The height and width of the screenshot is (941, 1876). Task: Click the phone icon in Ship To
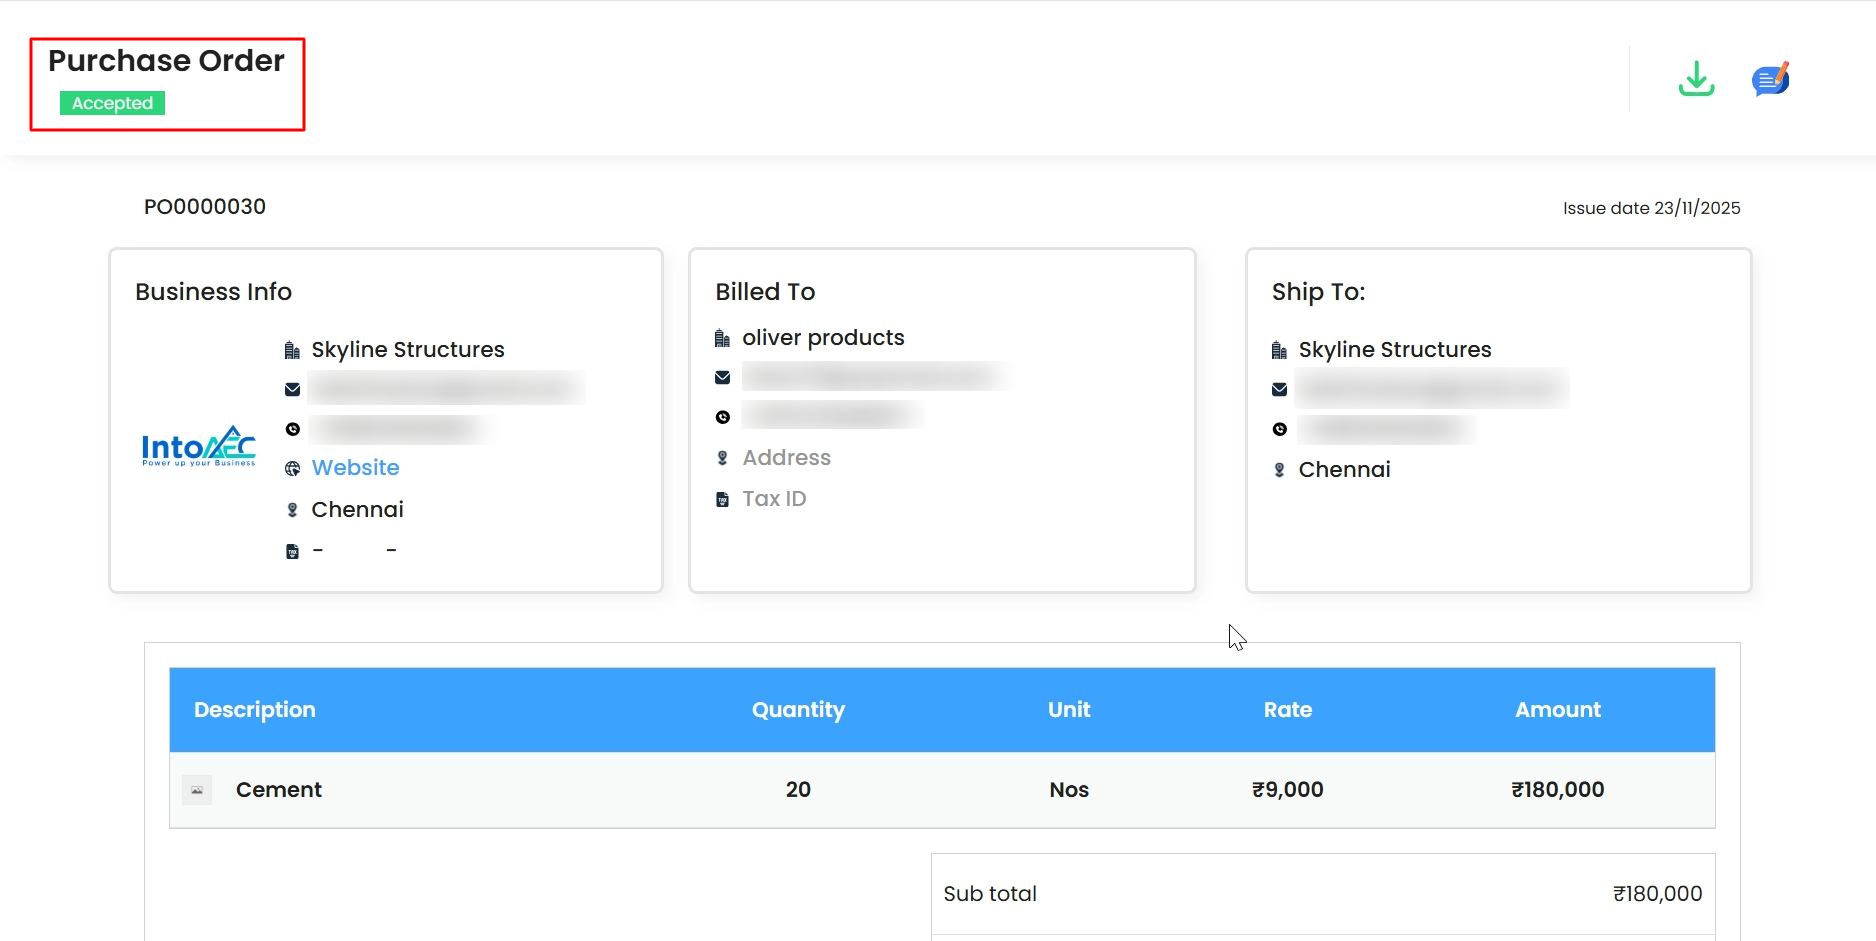point(1279,429)
